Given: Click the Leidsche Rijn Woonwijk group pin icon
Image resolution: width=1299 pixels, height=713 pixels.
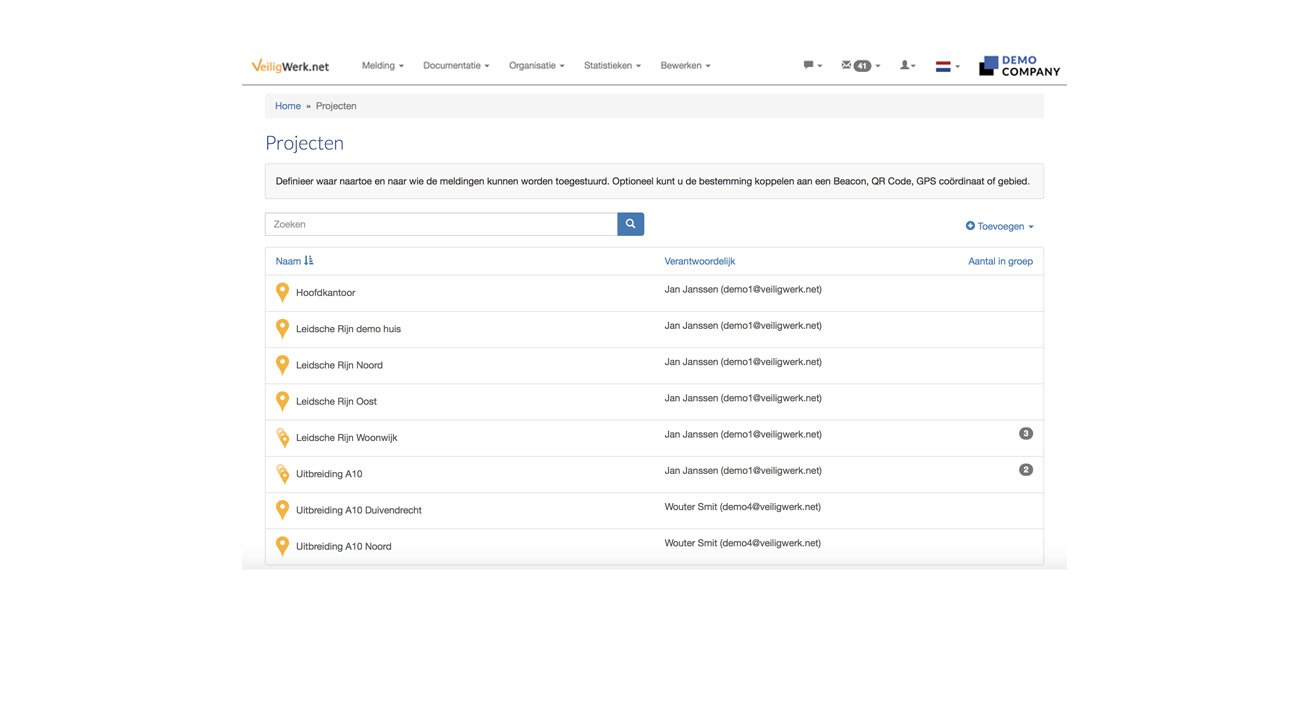Looking at the screenshot, I should coord(282,437).
